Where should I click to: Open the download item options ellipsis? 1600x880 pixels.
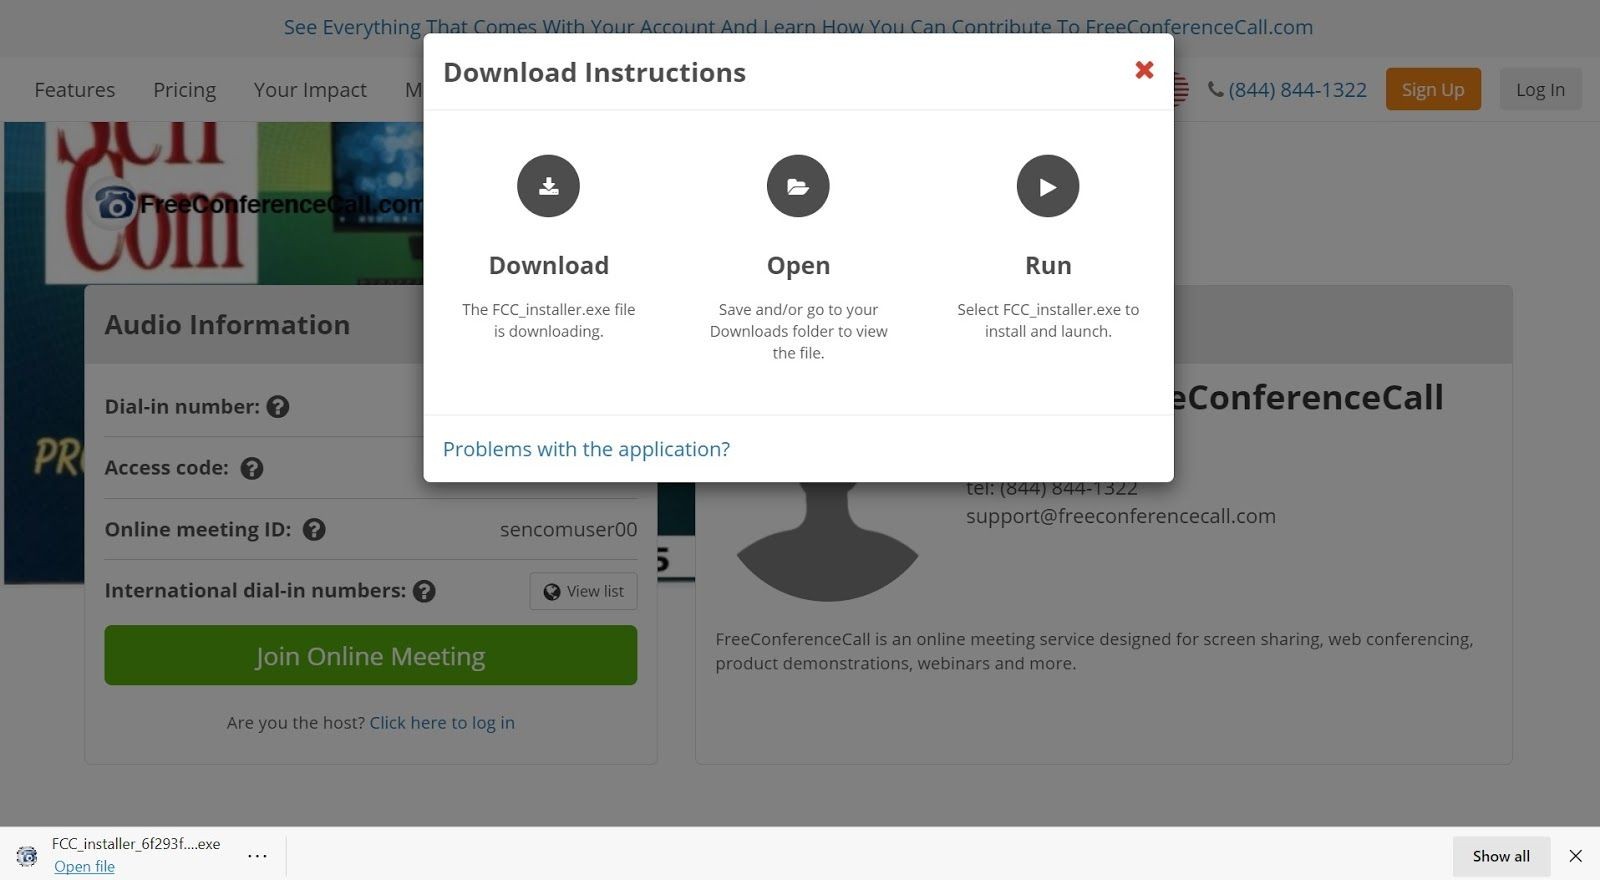[x=257, y=856]
